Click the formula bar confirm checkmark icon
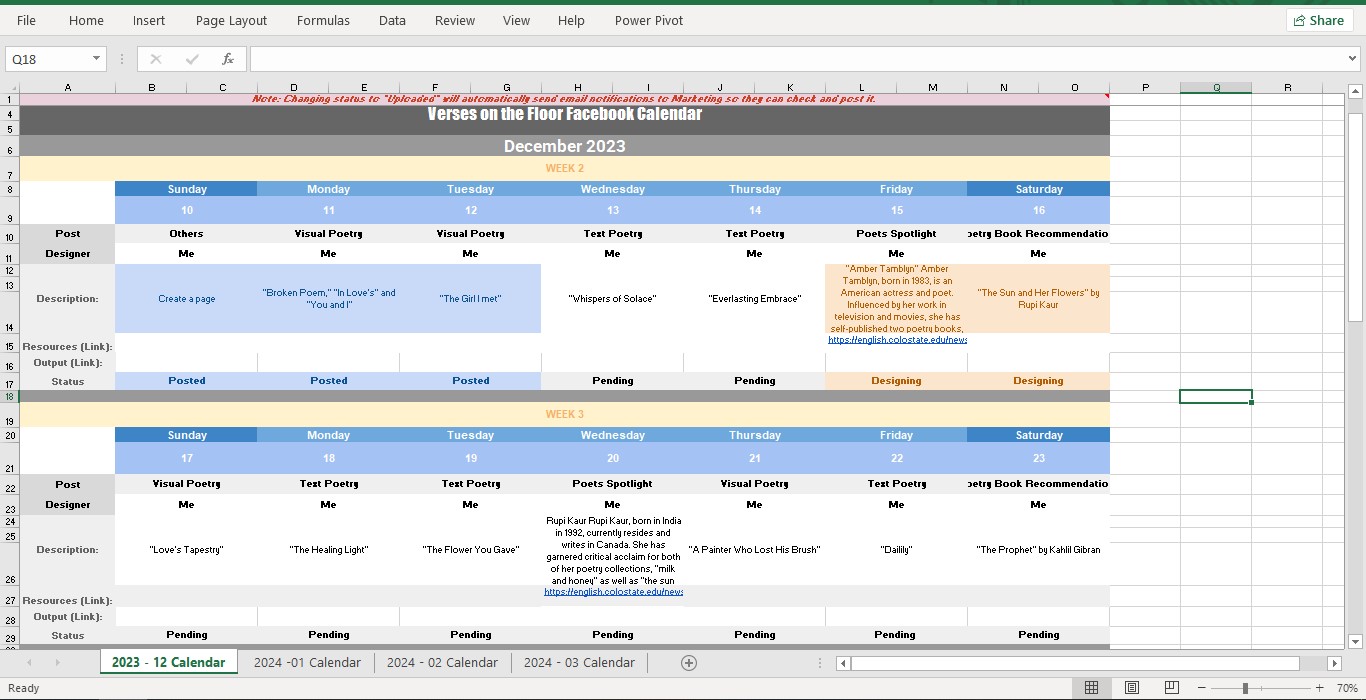1366x700 pixels. pos(192,59)
